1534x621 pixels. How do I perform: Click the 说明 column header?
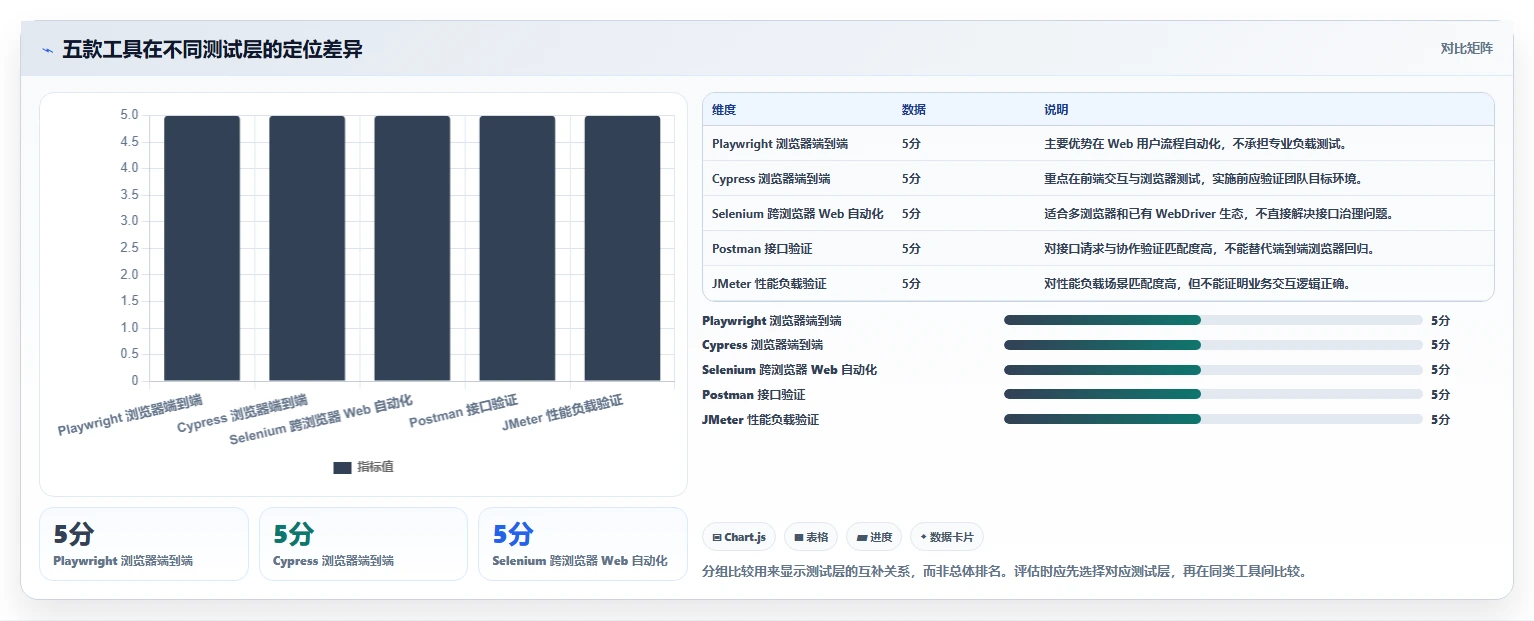click(1056, 110)
